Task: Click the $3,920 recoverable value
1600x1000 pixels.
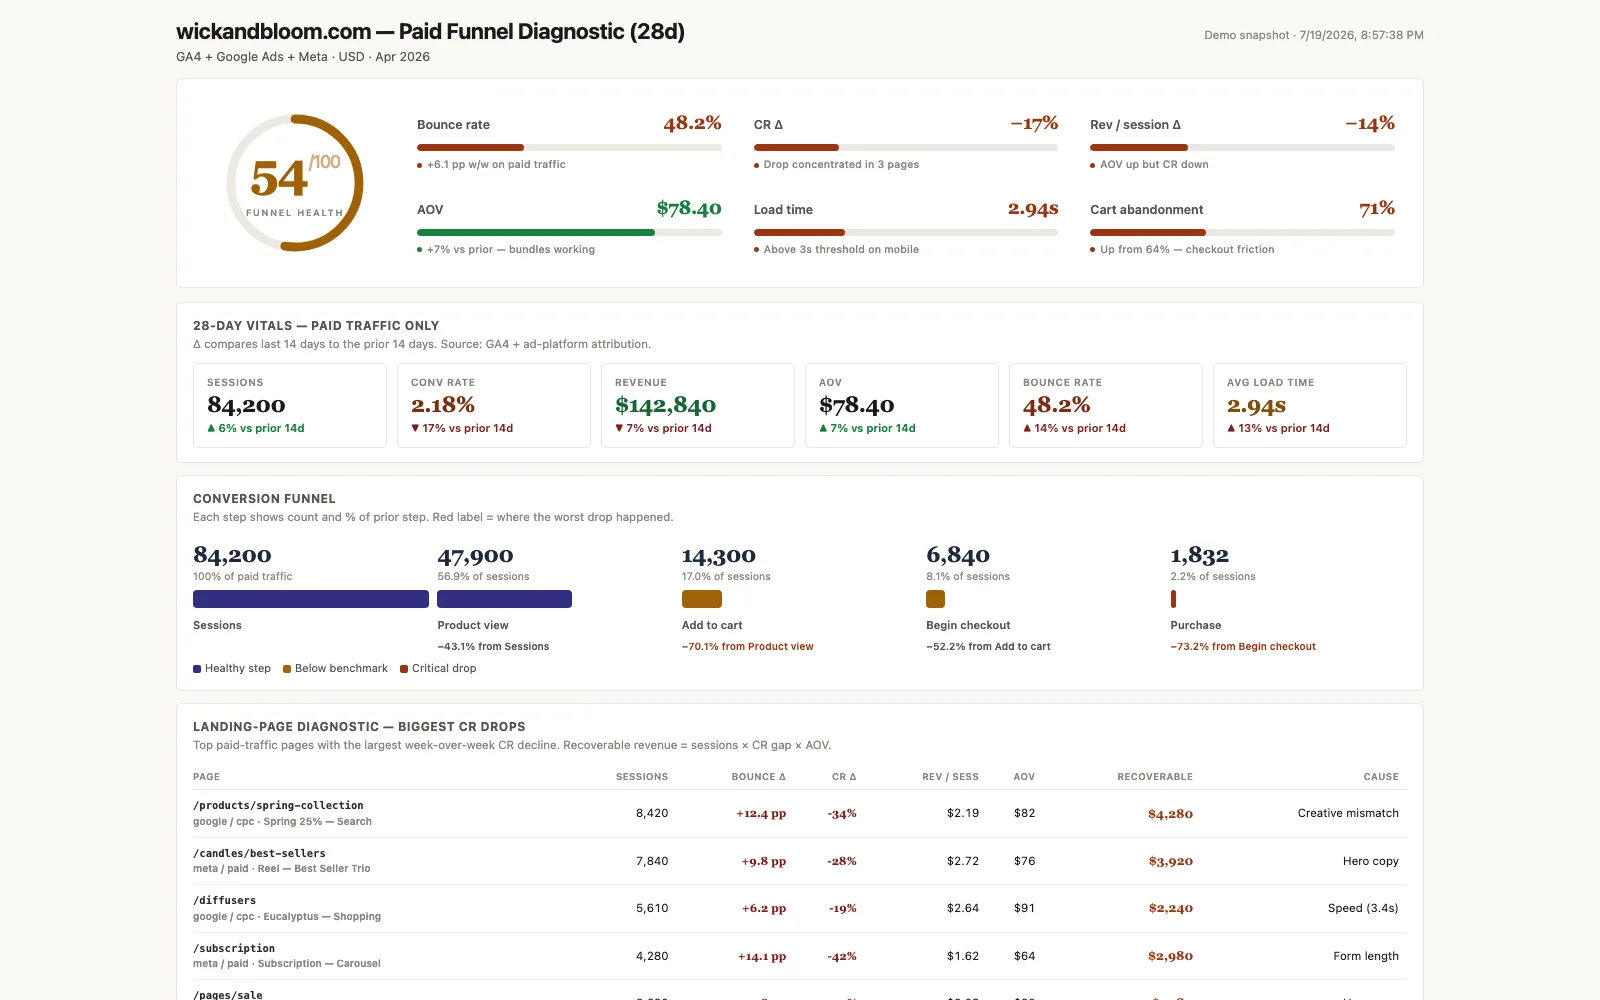Action: pyautogui.click(x=1170, y=861)
